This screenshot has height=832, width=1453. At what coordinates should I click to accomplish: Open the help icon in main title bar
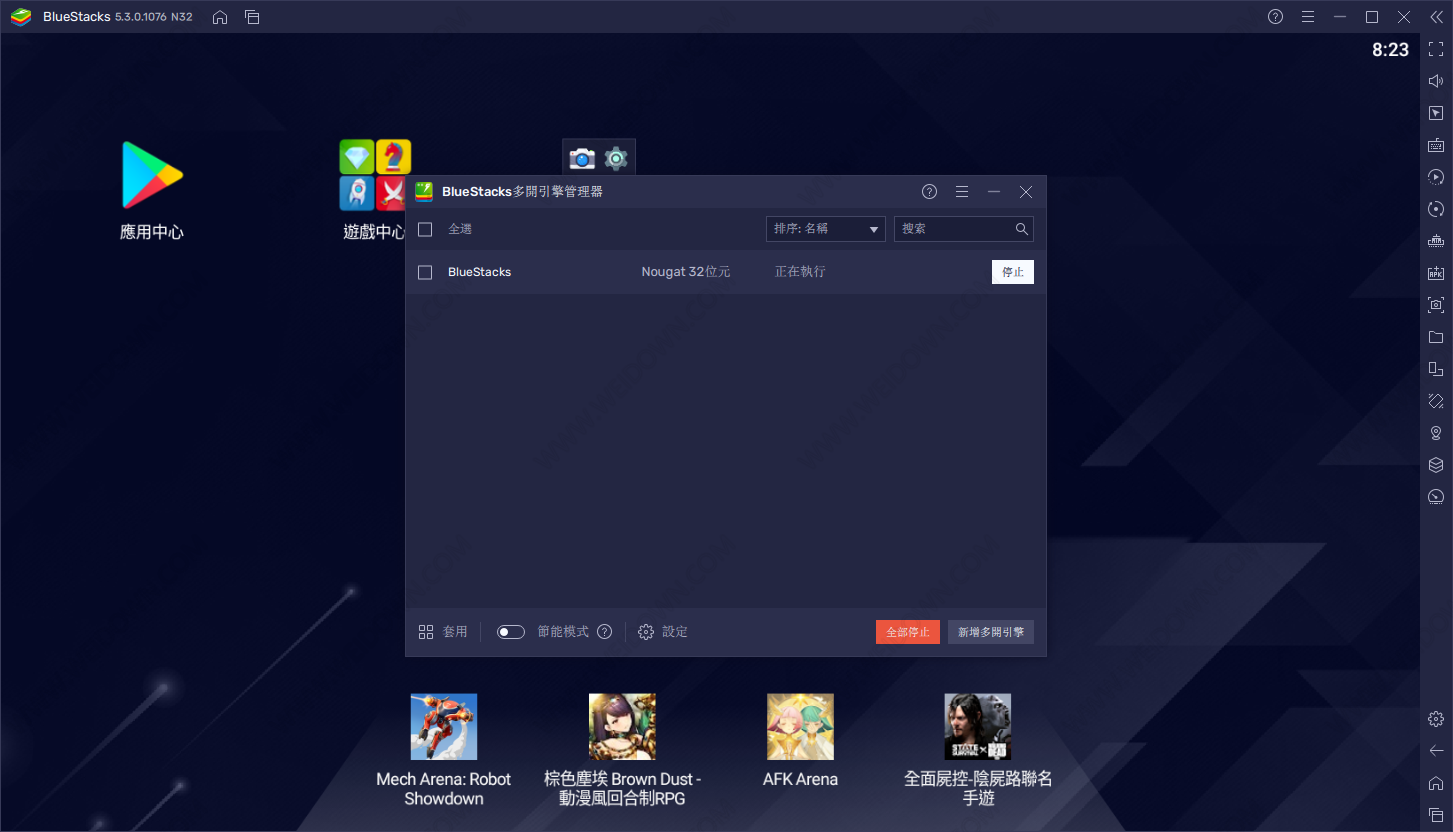coord(1275,17)
